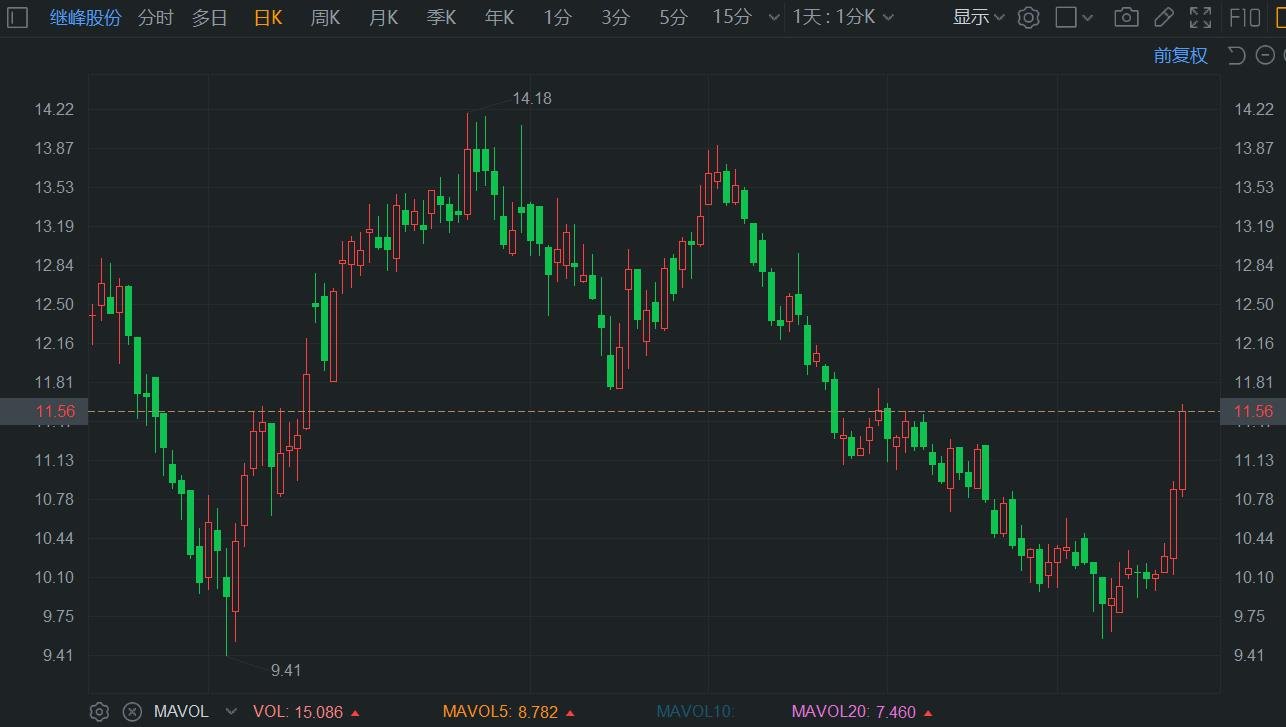1286x727 pixels.
Task: Click the fullscreen expand icon
Action: (x=1200, y=18)
